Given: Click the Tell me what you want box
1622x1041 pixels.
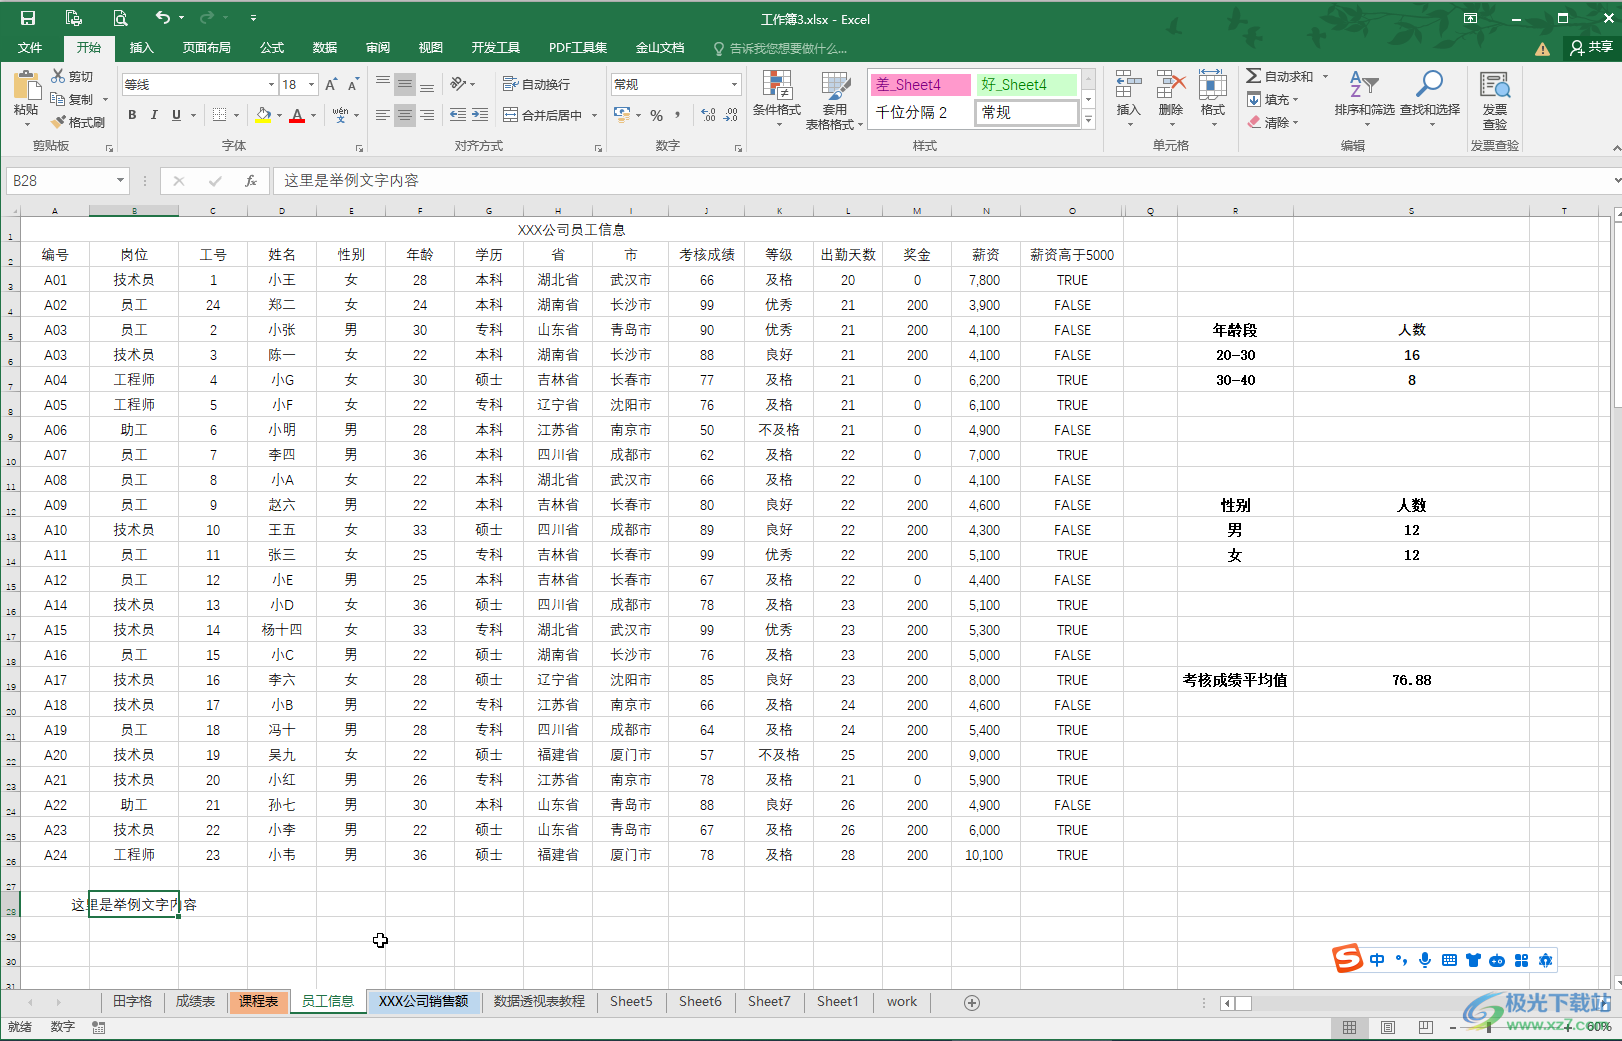Looking at the screenshot, I should coord(780,48).
